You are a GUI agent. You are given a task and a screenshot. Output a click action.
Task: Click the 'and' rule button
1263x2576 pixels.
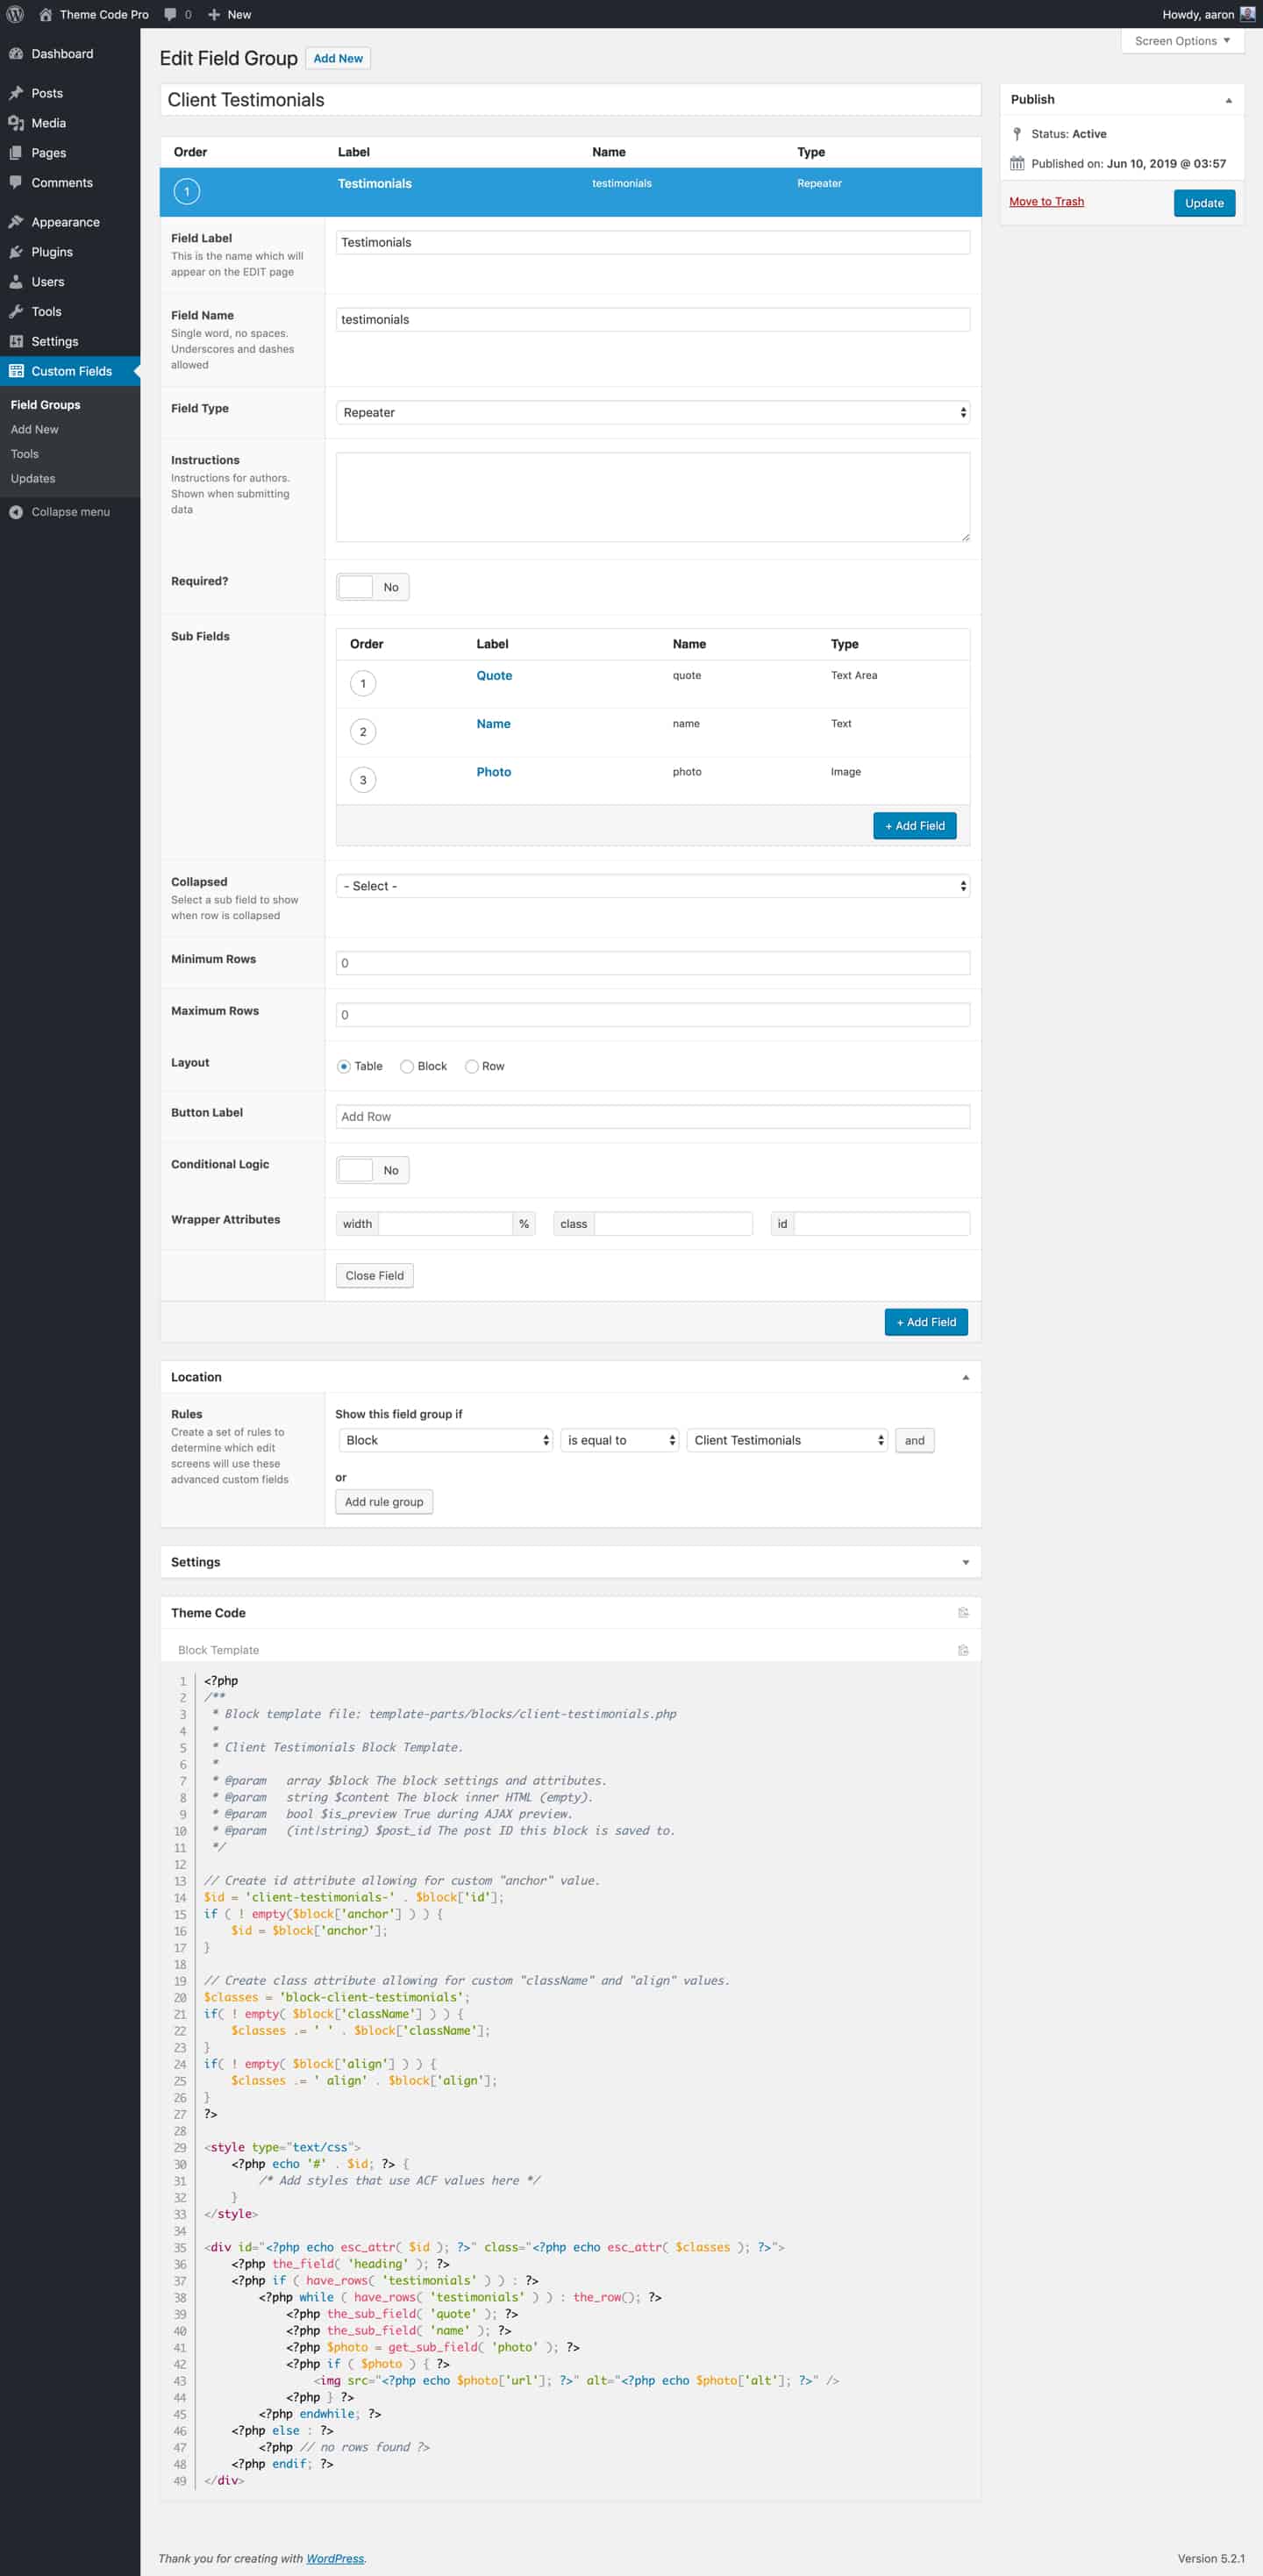pos(914,1440)
